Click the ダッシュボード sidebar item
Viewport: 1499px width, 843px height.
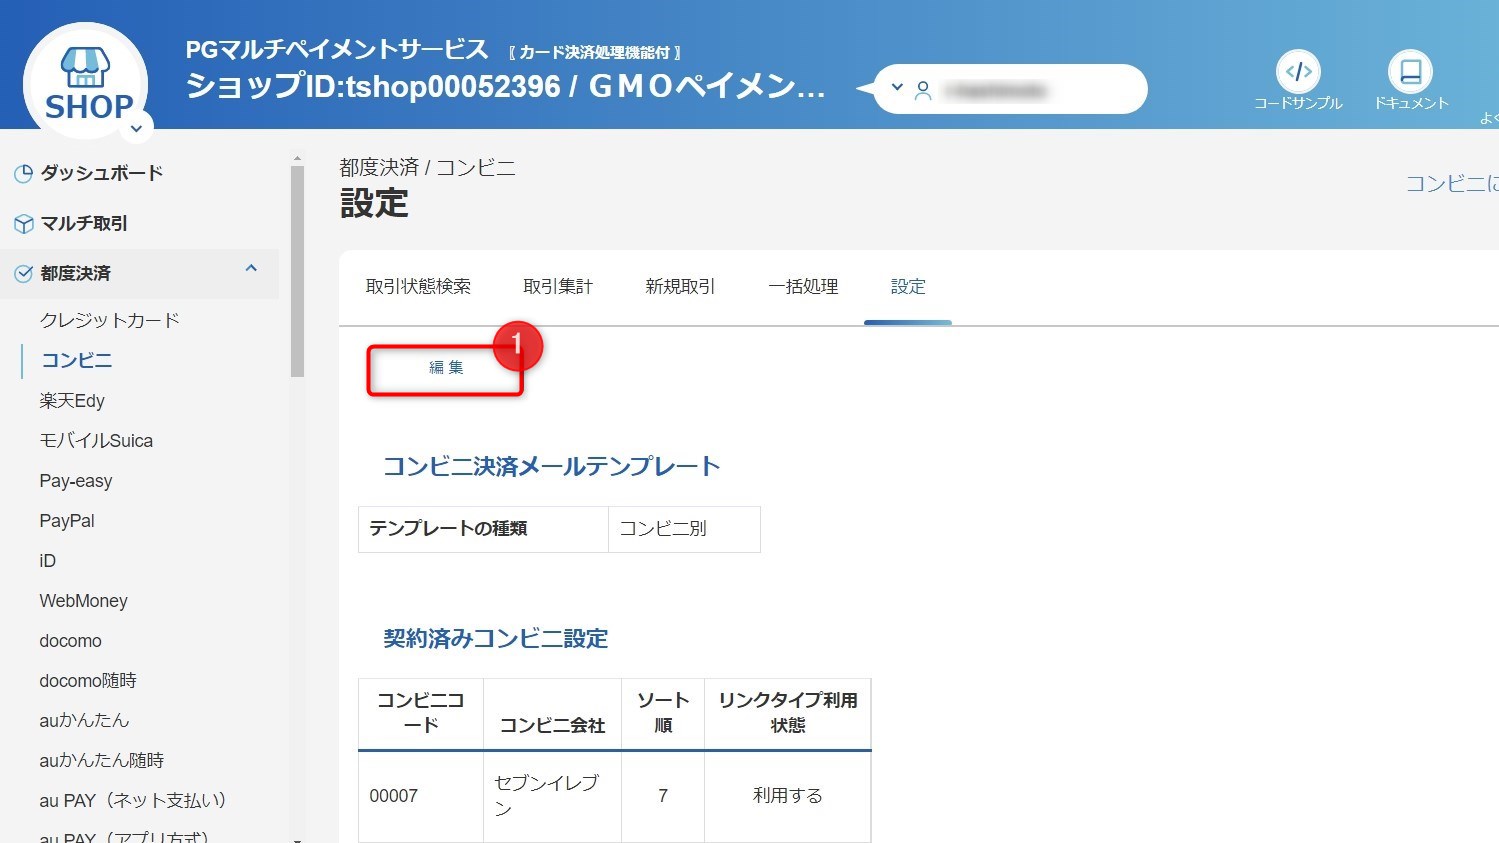[100, 173]
